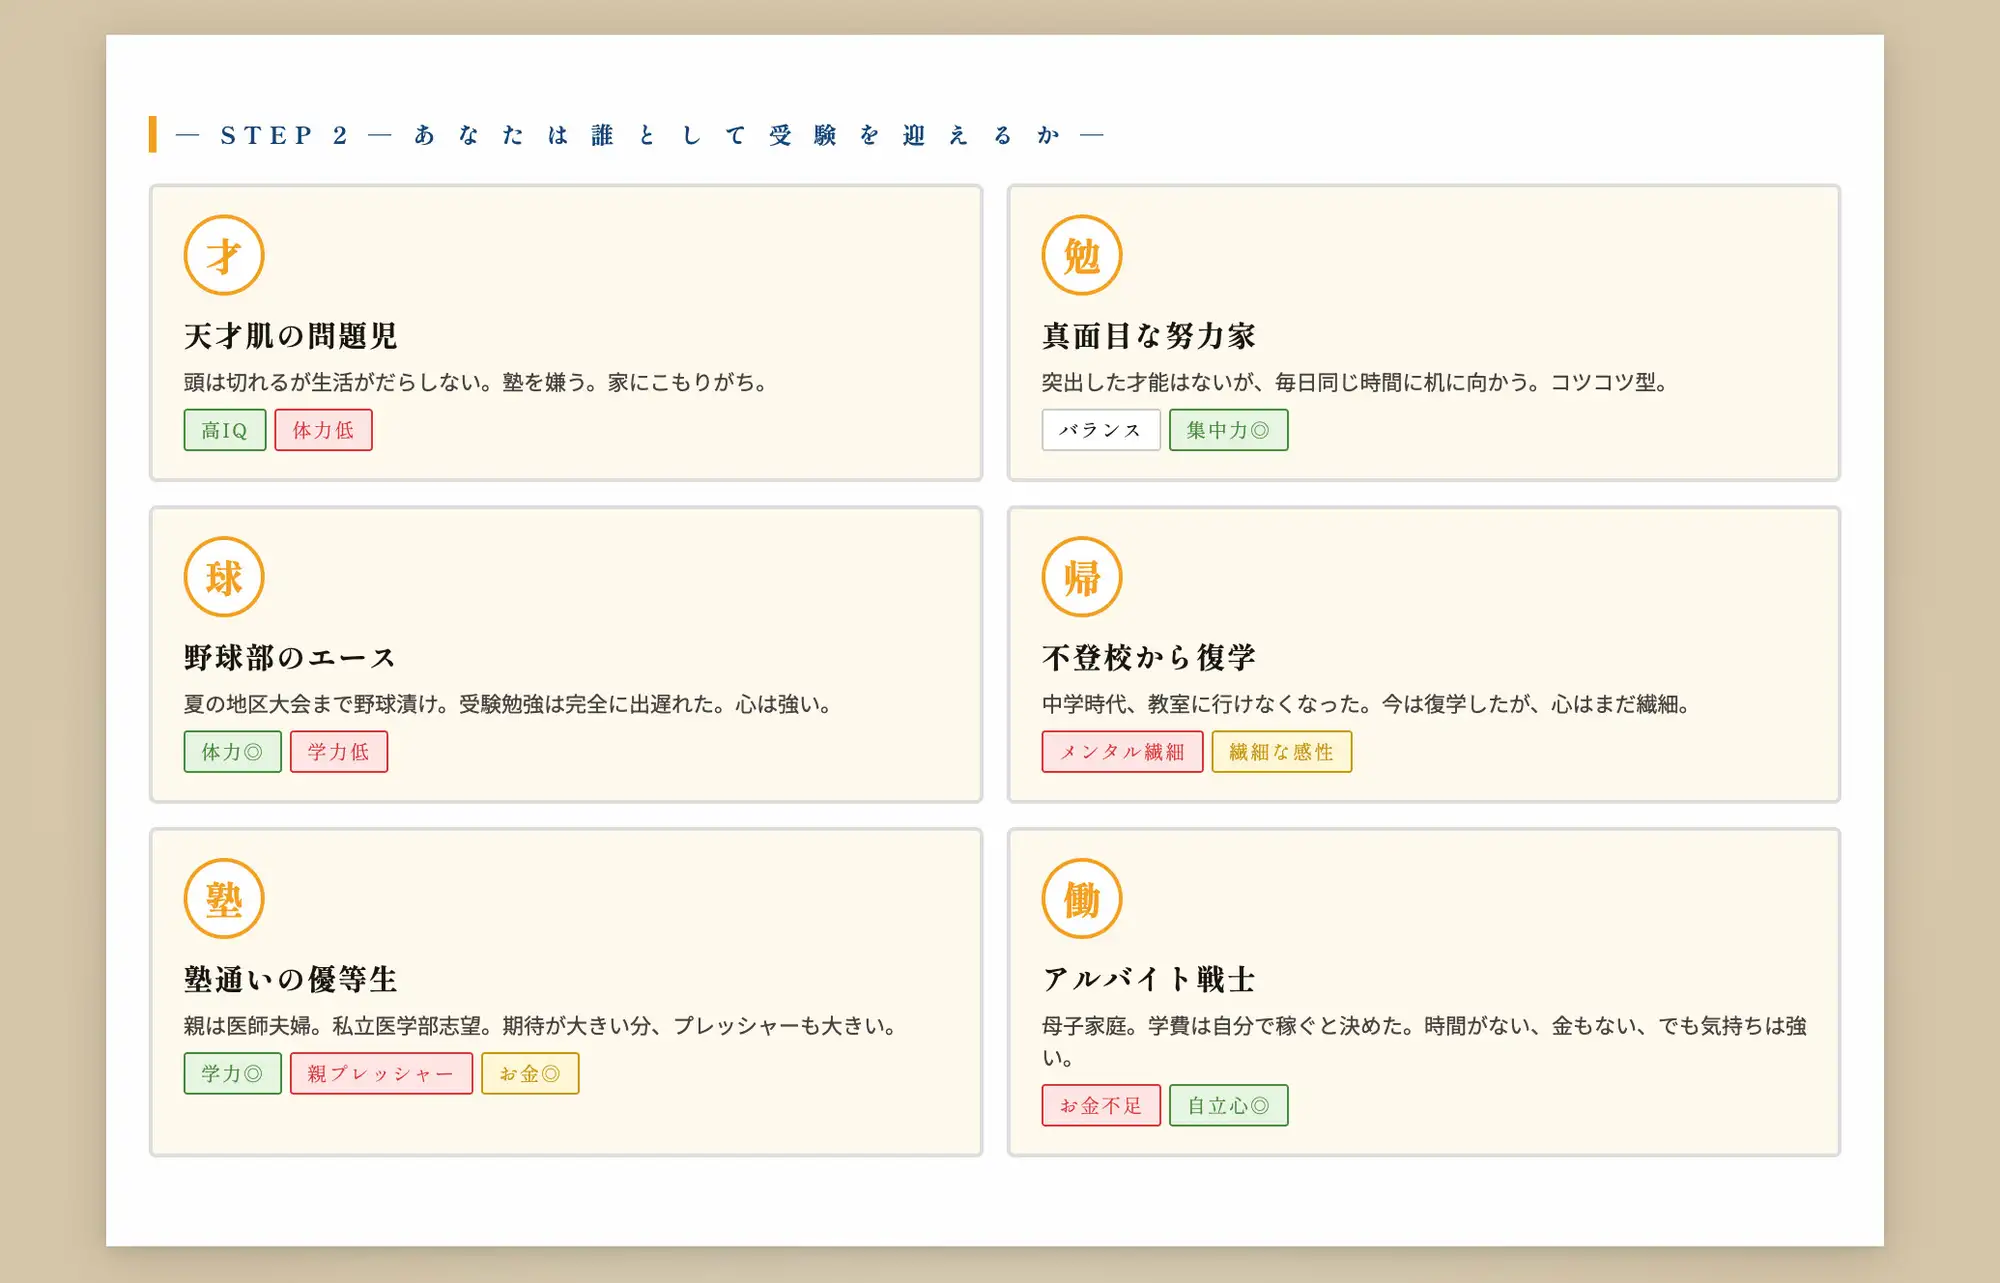Image resolution: width=2000 pixels, height=1283 pixels.
Task: Click the メンタル繊細 tag
Action: [x=1122, y=751]
